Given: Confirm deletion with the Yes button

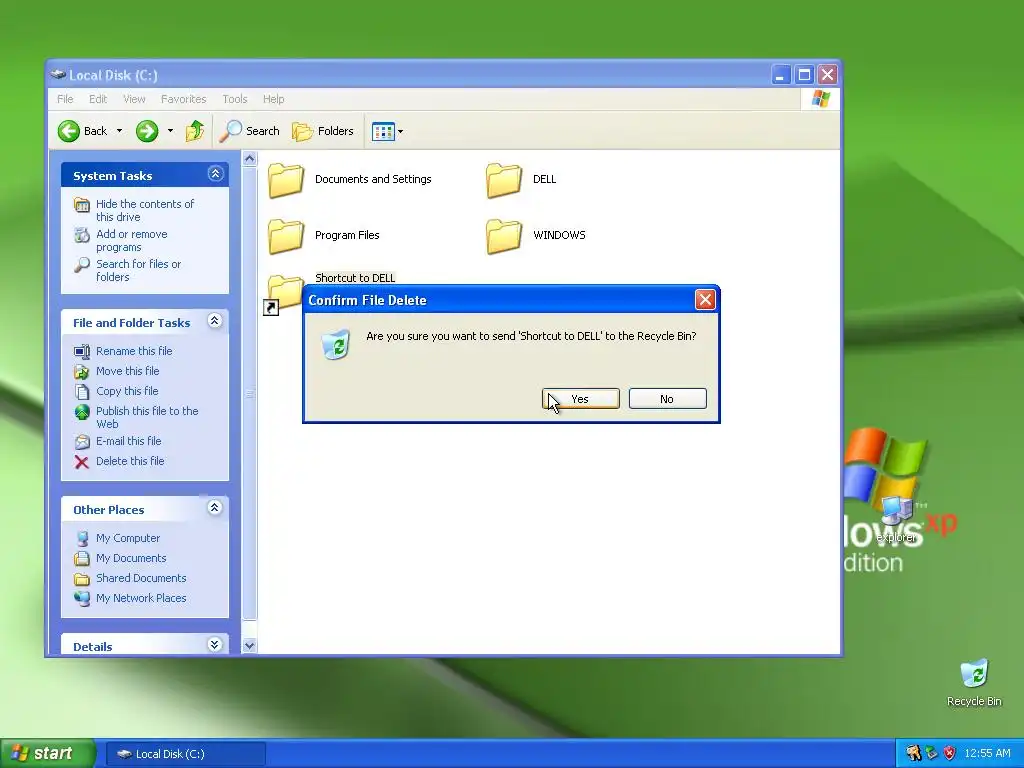Looking at the screenshot, I should (x=581, y=399).
